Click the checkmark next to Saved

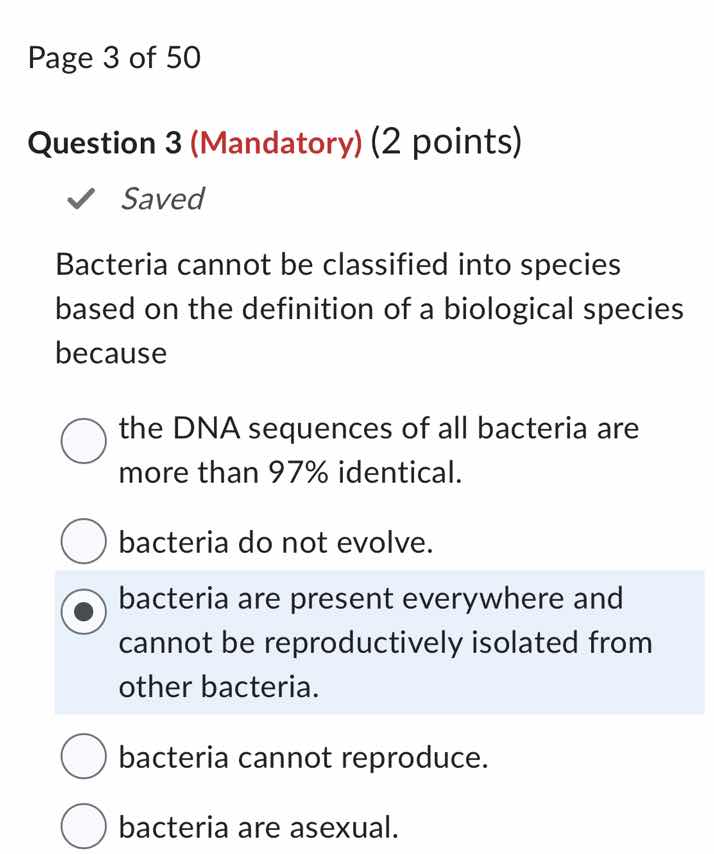point(80,199)
